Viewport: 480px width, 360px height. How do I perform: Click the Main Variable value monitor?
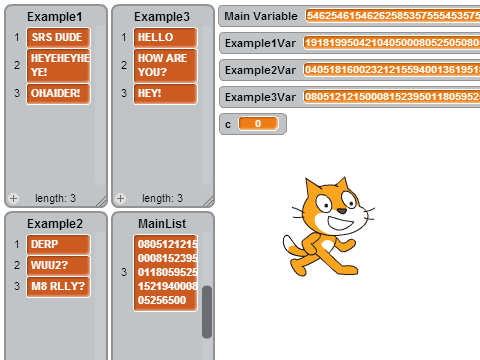click(x=393, y=16)
